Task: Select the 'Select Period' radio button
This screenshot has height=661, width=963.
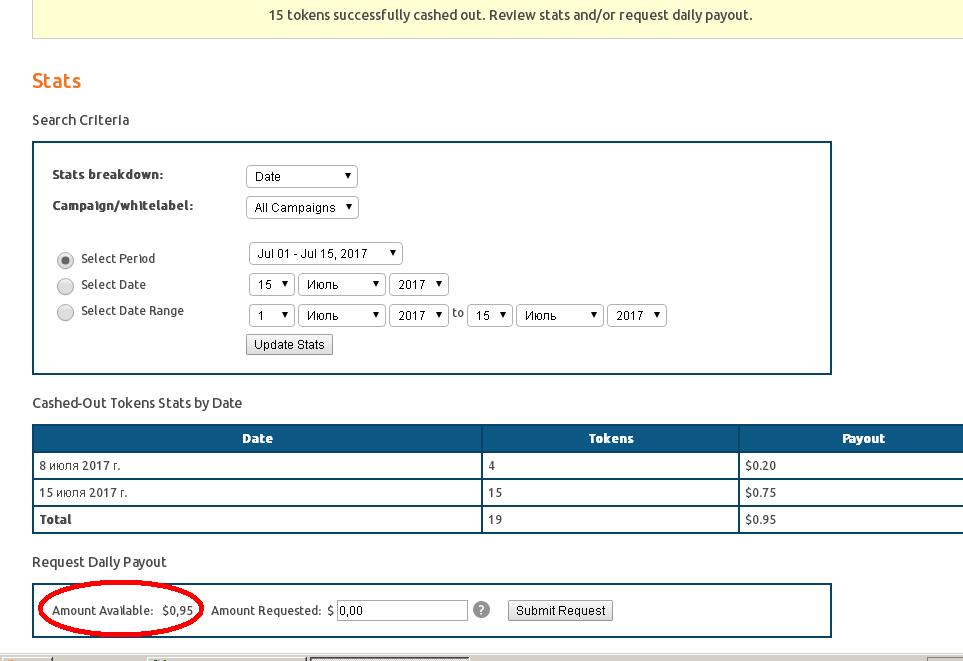Action: 65,259
